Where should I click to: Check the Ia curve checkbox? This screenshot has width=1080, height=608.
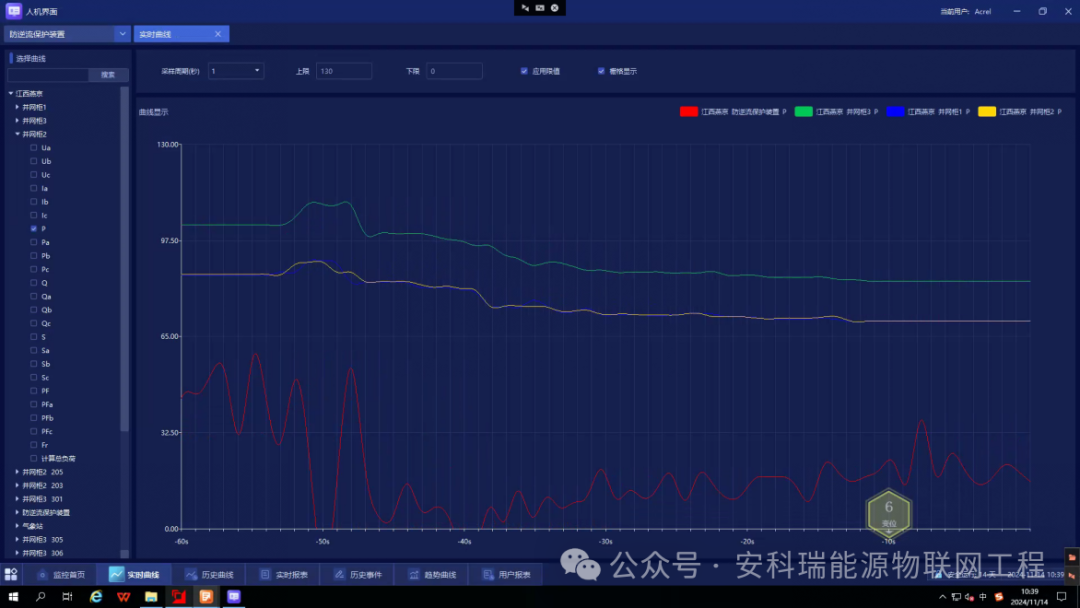[x=34, y=188]
